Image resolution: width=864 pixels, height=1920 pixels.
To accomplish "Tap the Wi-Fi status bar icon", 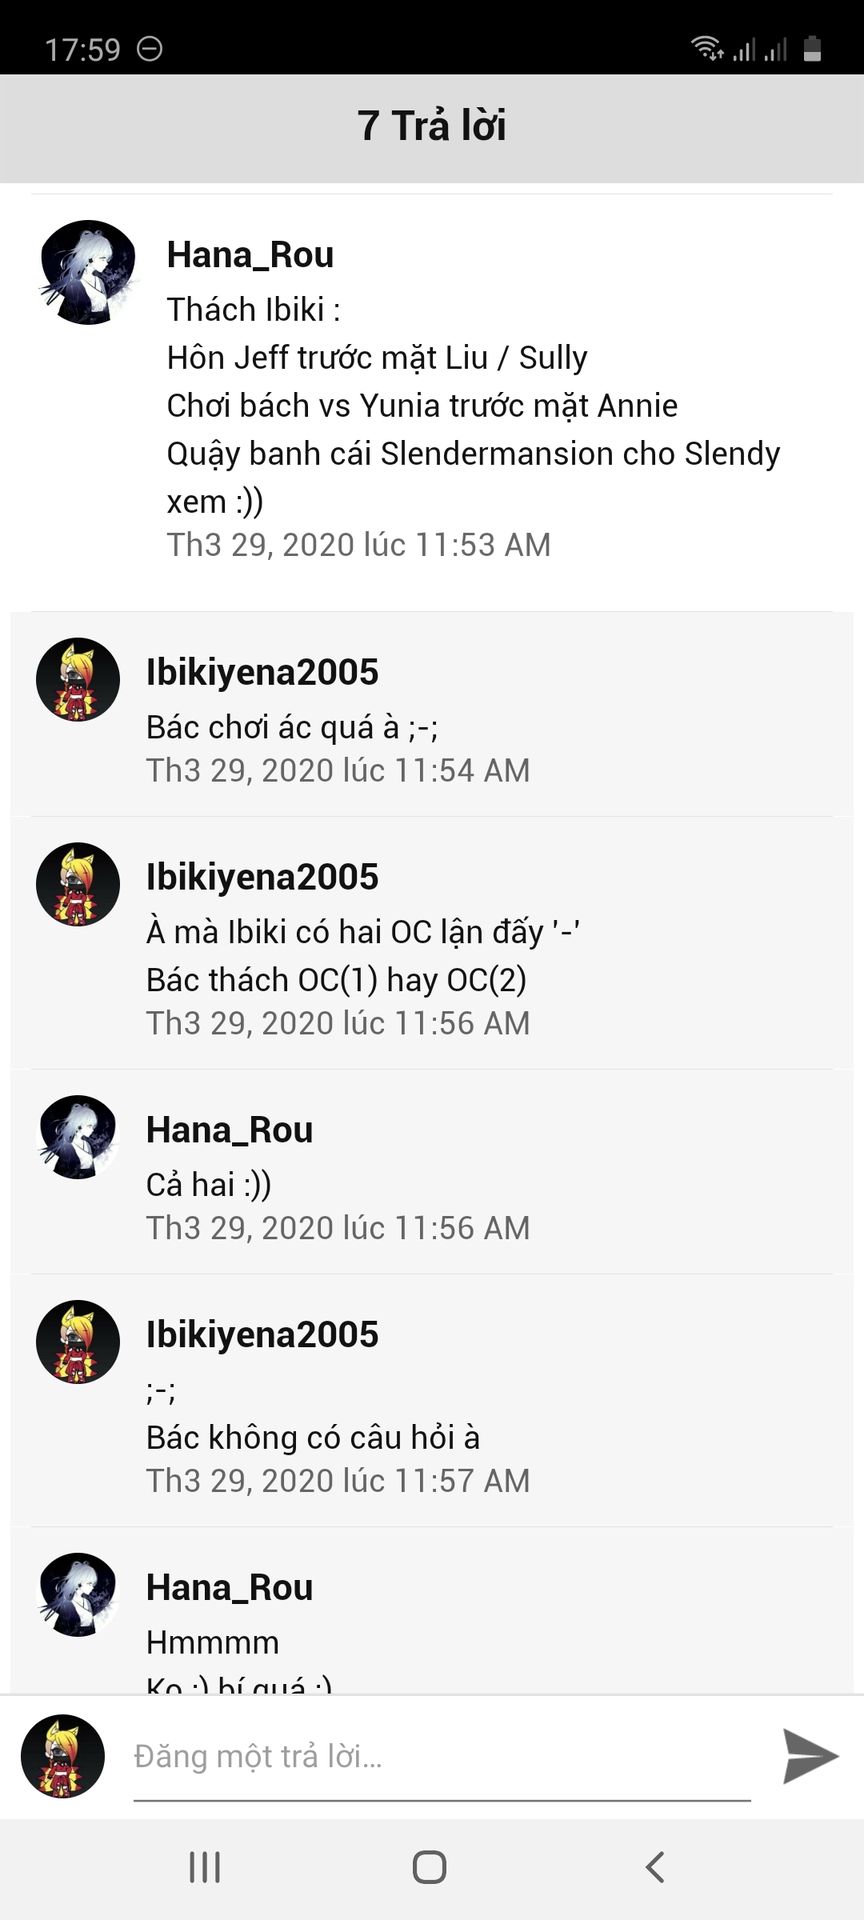I will 707,48.
